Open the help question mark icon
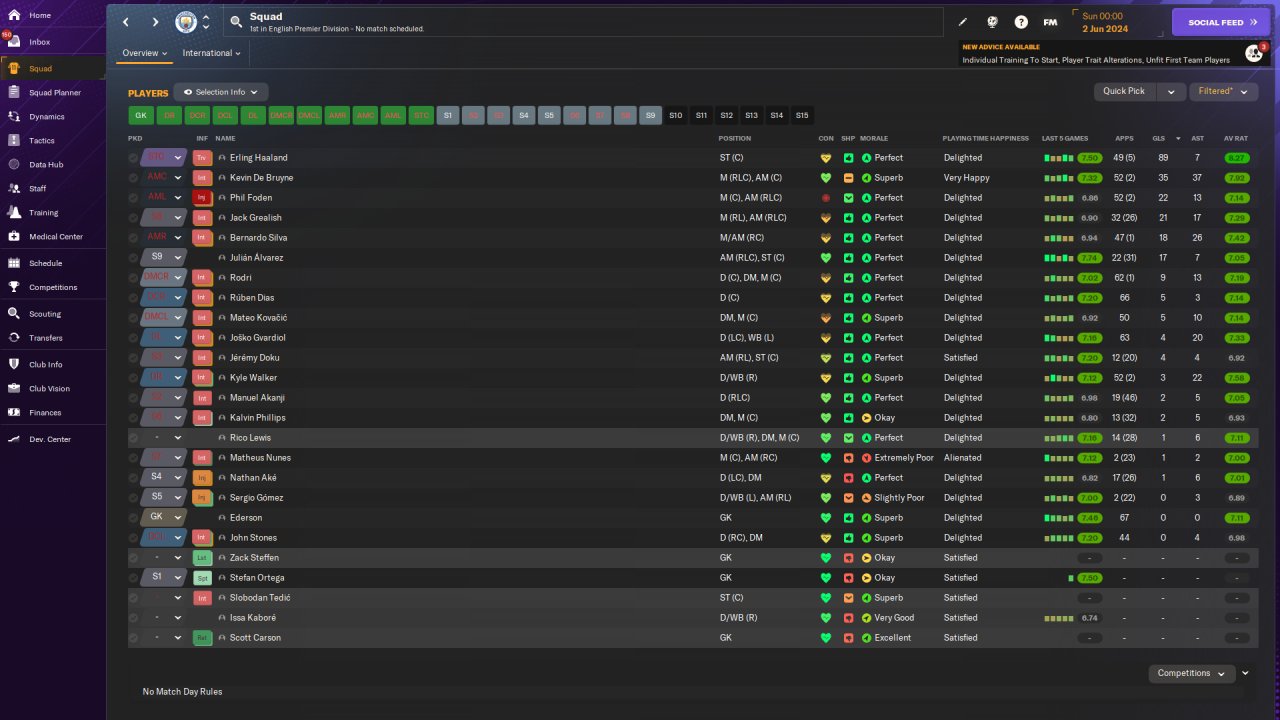The width and height of the screenshot is (1280, 720). click(x=1021, y=22)
